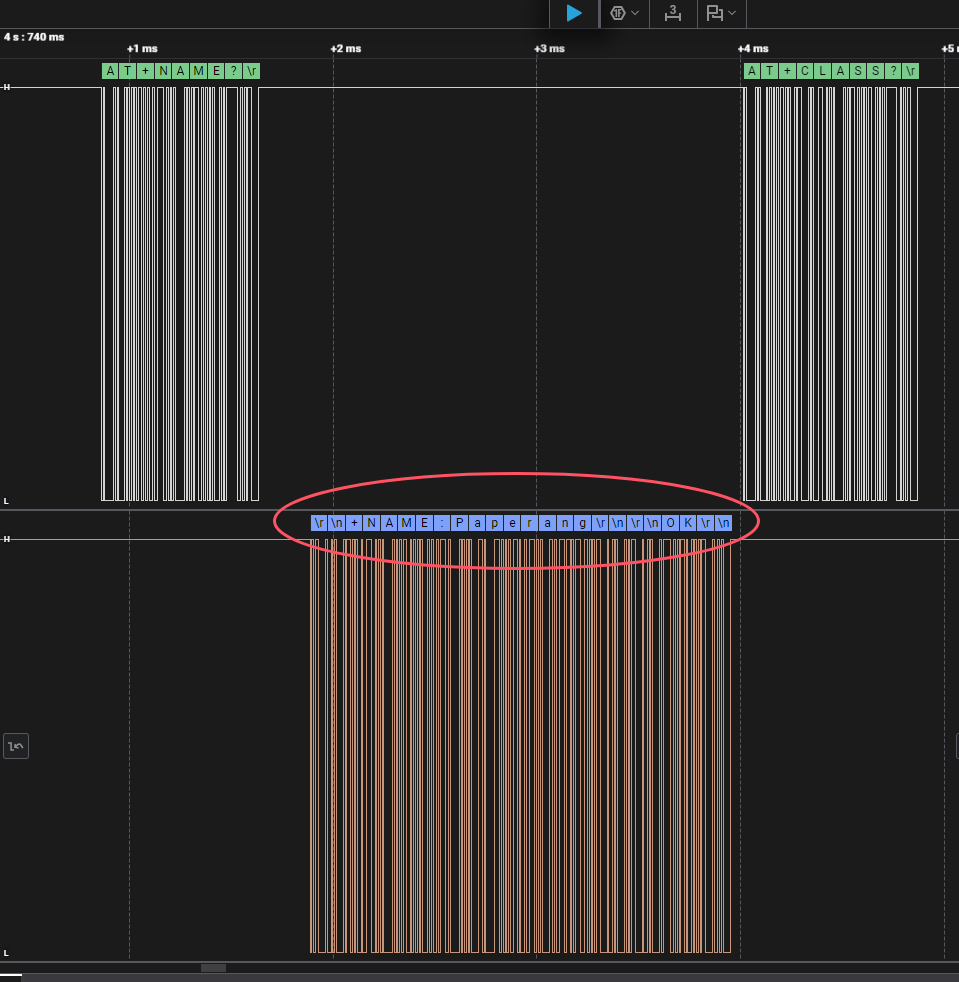Screen dimensions: 959x982
Task: Click the +2 ms timeline marker
Action: pyautogui.click(x=345, y=49)
